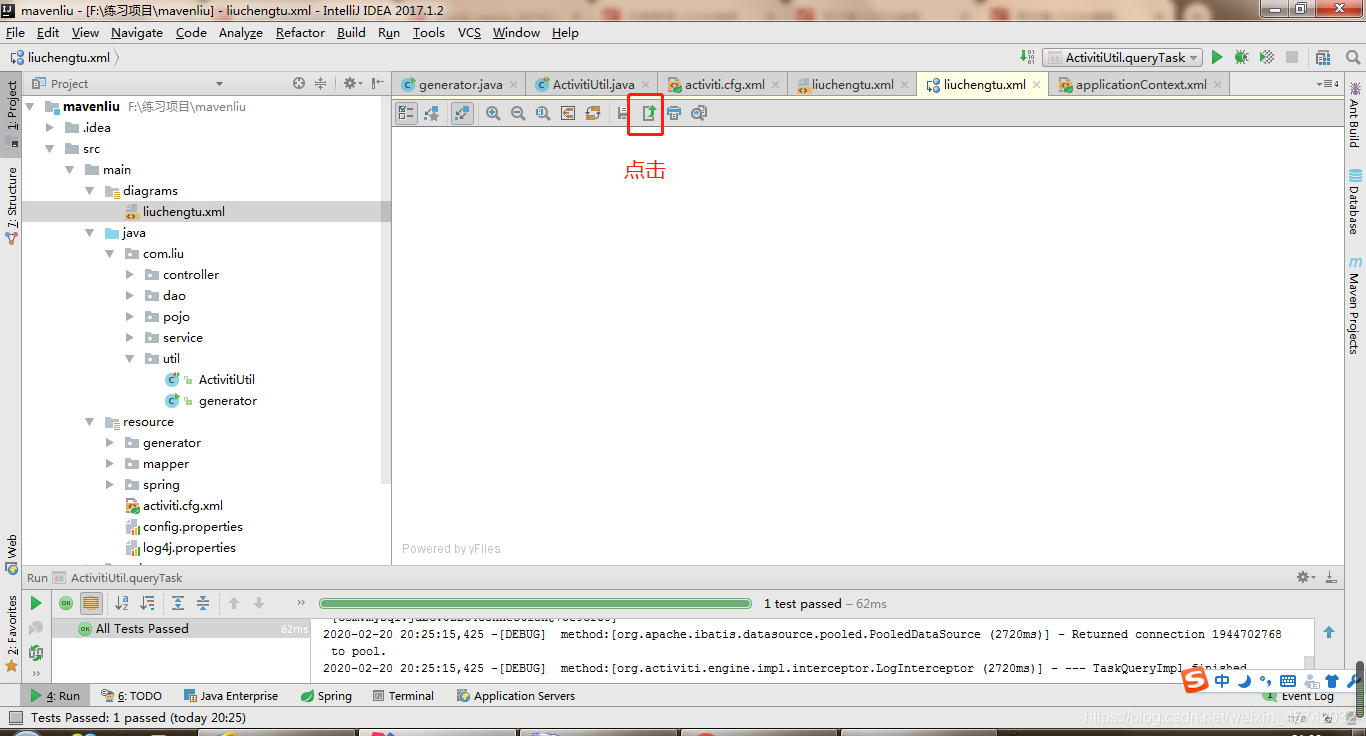The image size is (1366, 736).
Task: Switch to activiti.cfg.xml editor tab
Action: [724, 84]
